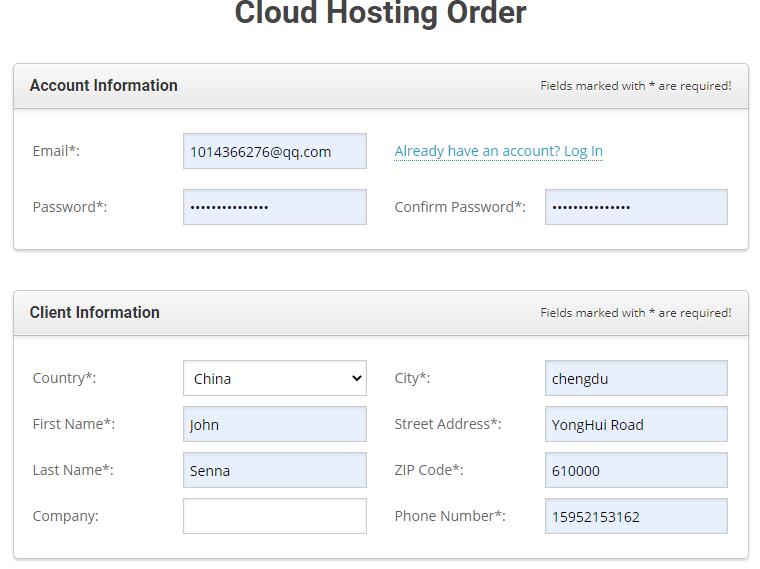Click the 'Confirm Password*:' label text
Screen dimensions: 760x569
point(460,207)
